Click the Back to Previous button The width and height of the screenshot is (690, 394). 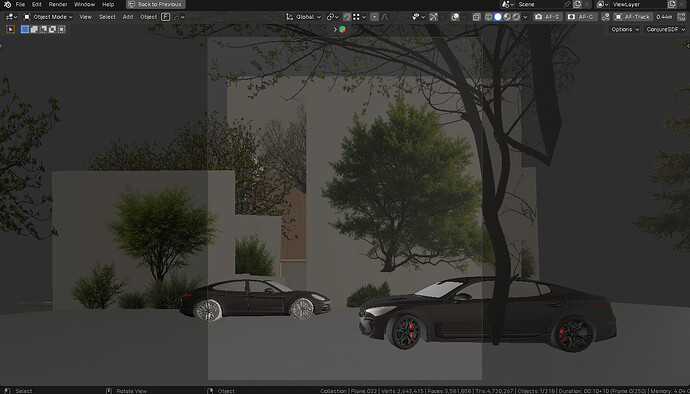(x=155, y=4)
